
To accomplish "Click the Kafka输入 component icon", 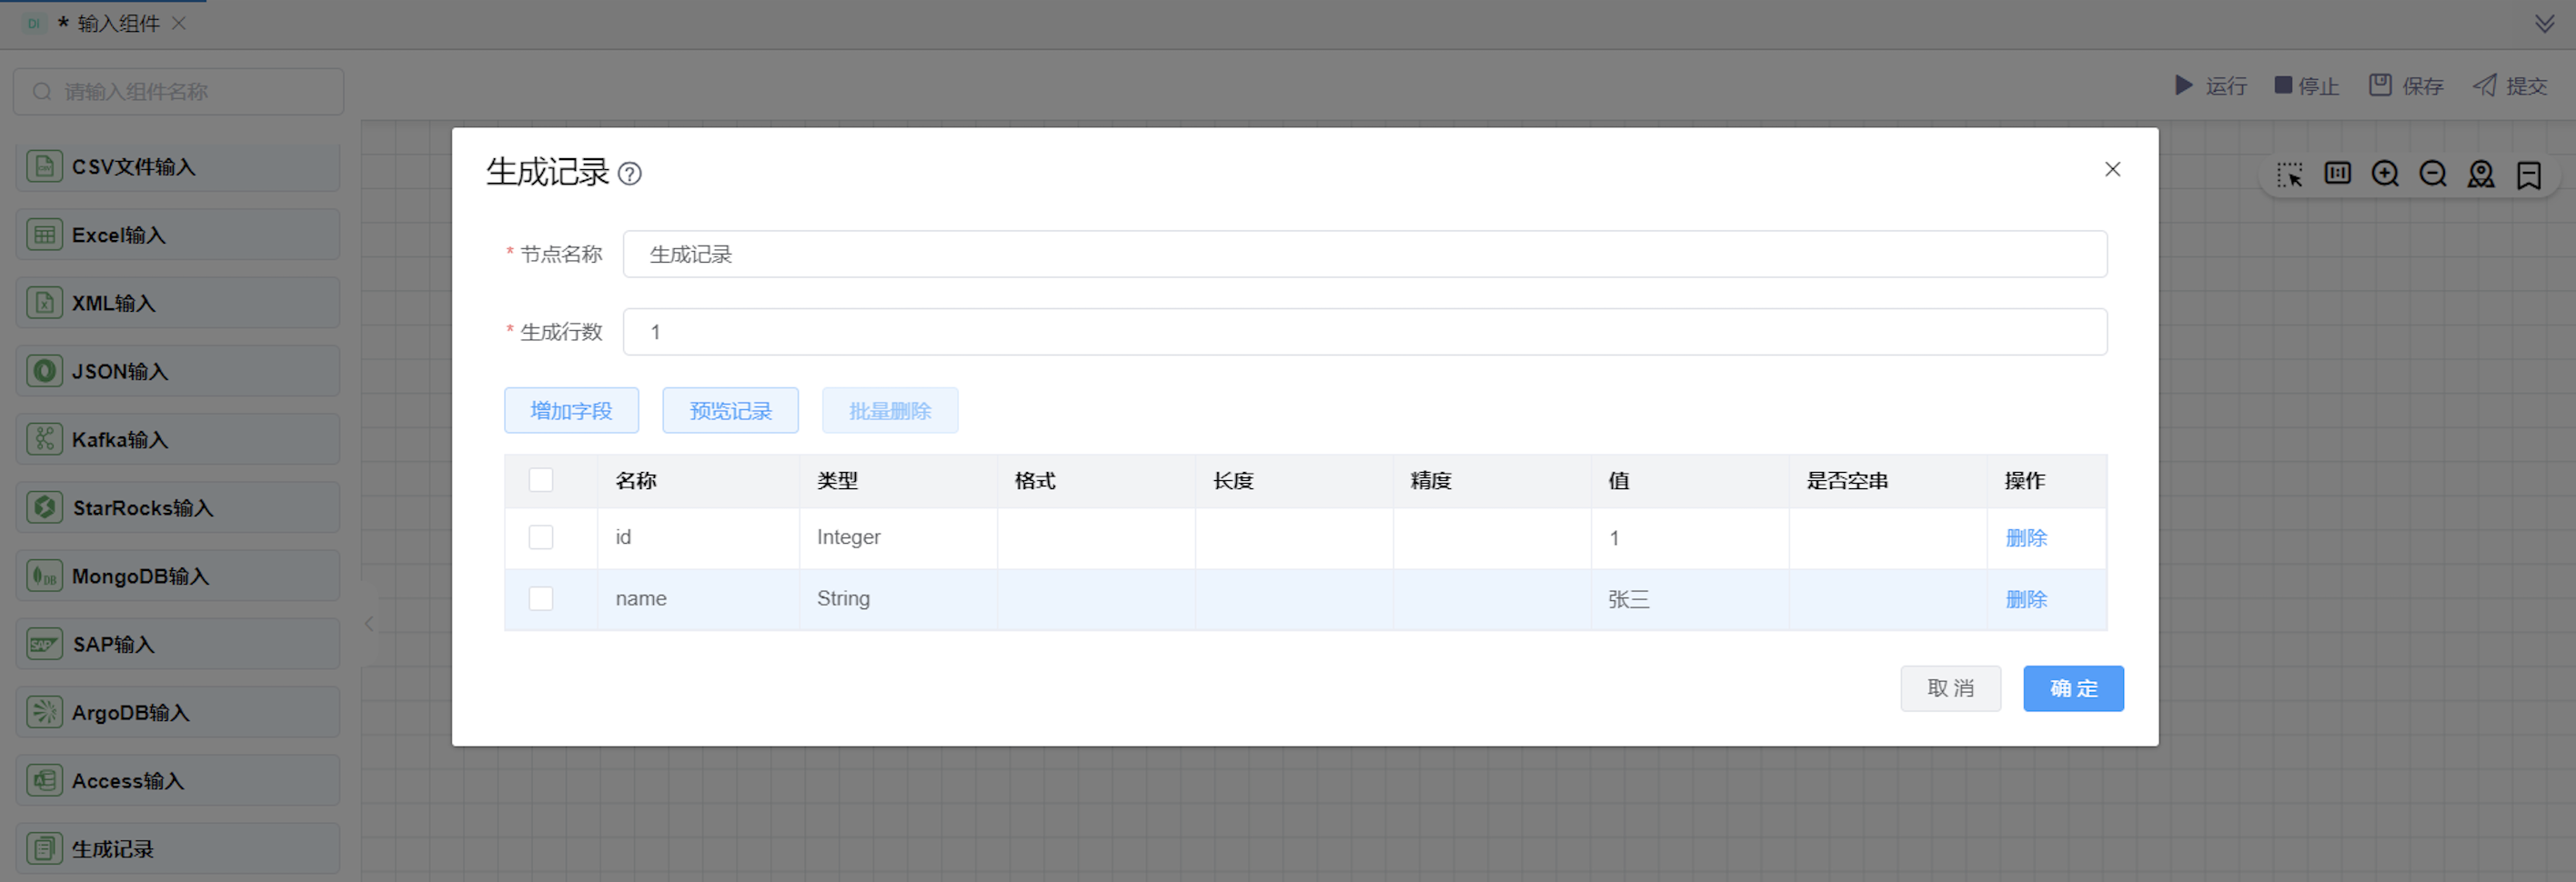I will (x=44, y=438).
